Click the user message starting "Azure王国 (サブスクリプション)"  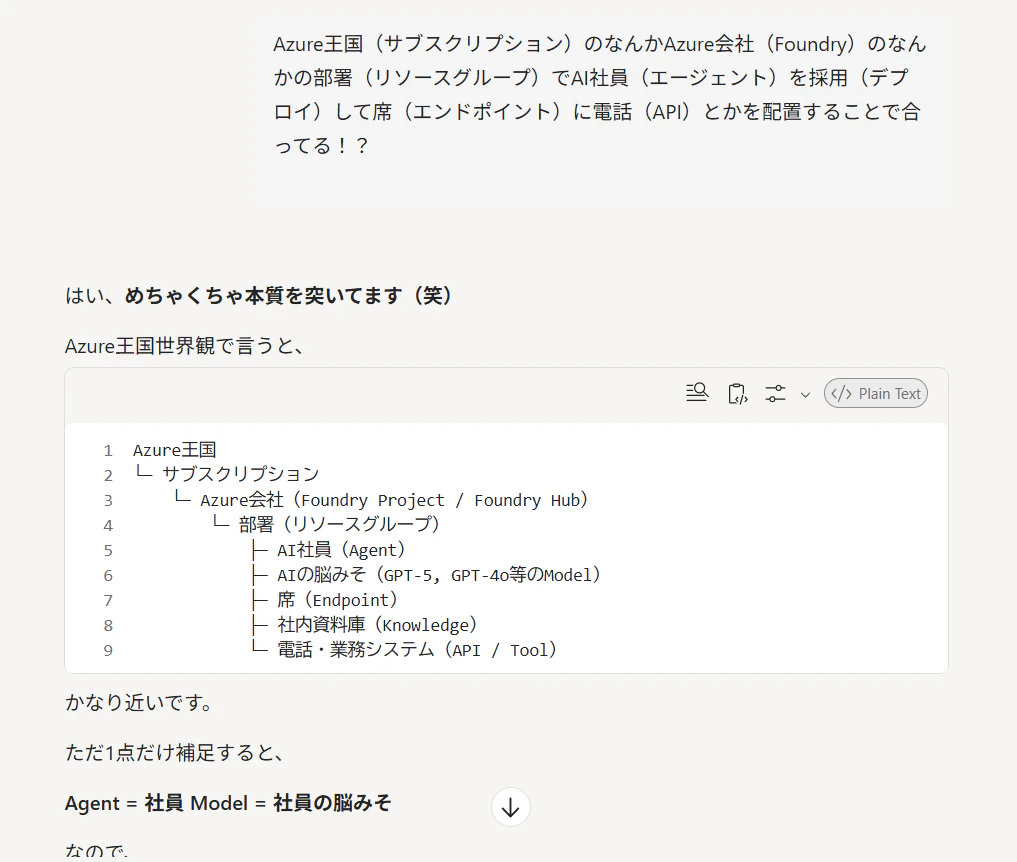coord(600,95)
